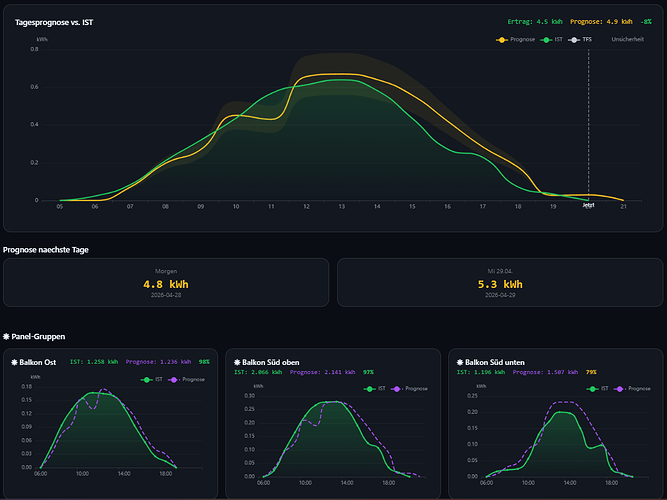Click the yellow Prognose legend marker in main chart

tap(502, 40)
